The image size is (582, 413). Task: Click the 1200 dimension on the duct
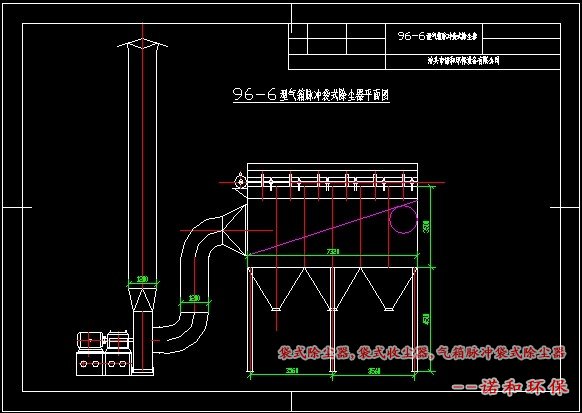(x=194, y=298)
